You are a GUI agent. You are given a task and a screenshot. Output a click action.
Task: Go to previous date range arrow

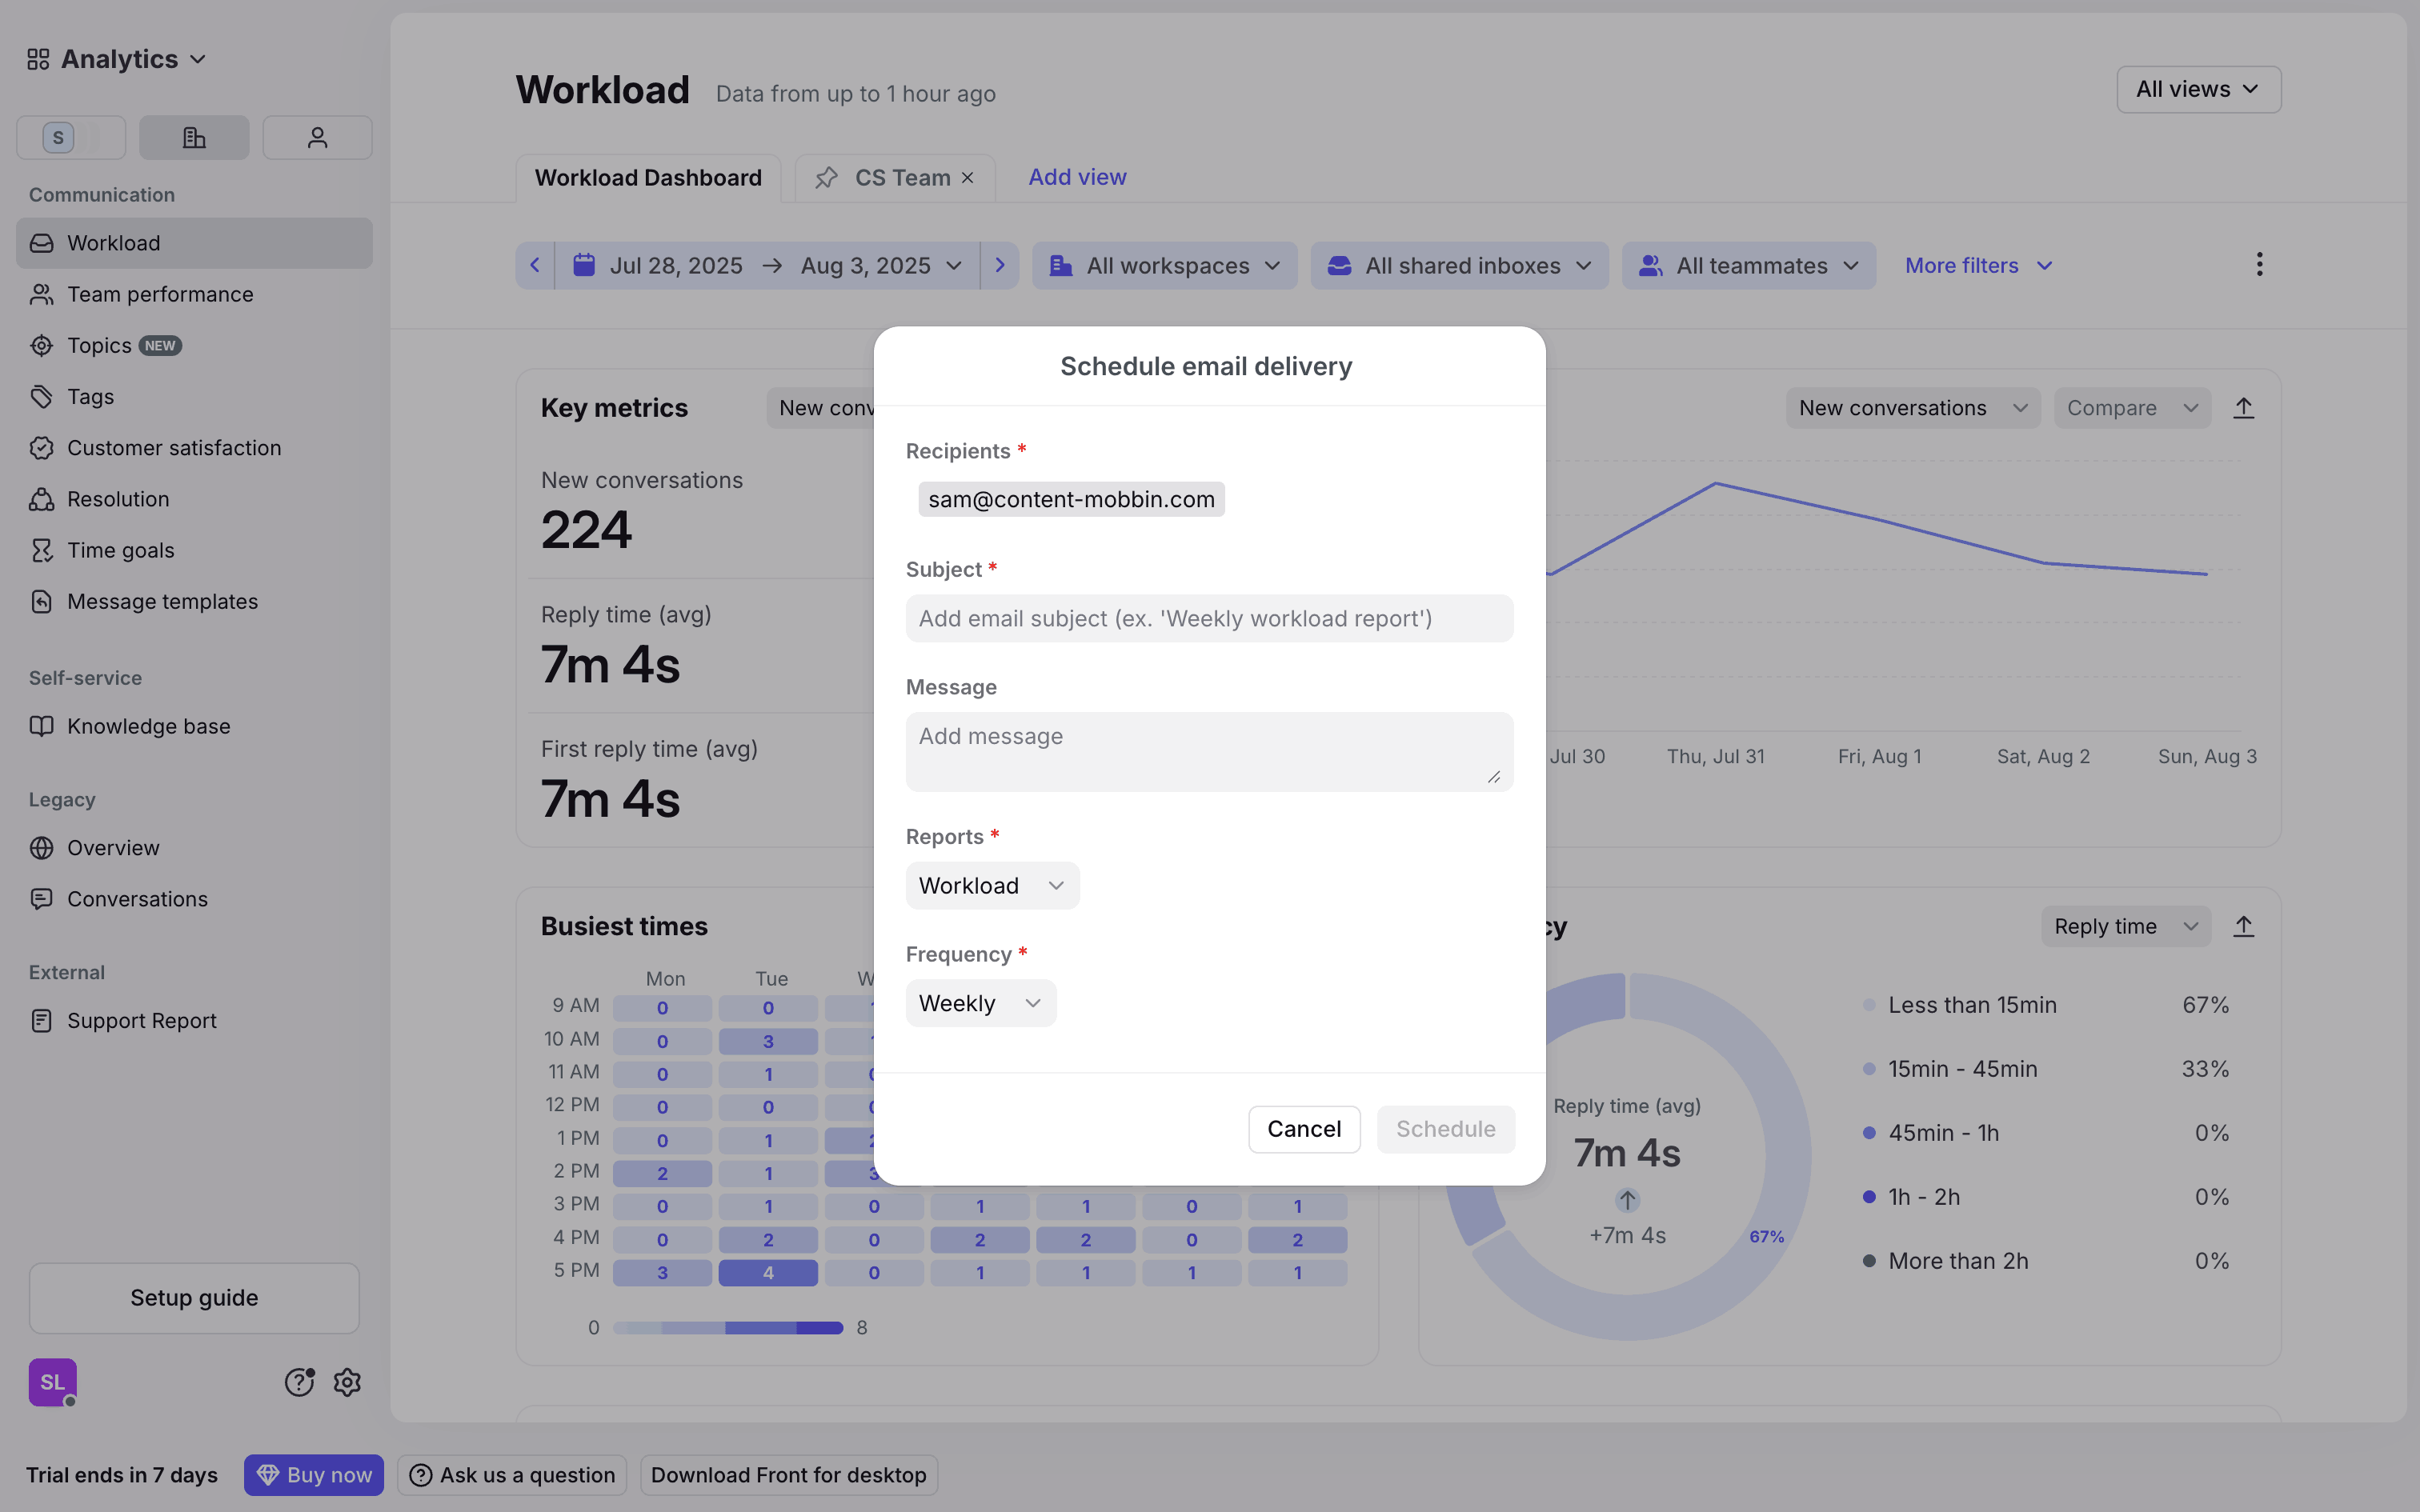(x=535, y=265)
